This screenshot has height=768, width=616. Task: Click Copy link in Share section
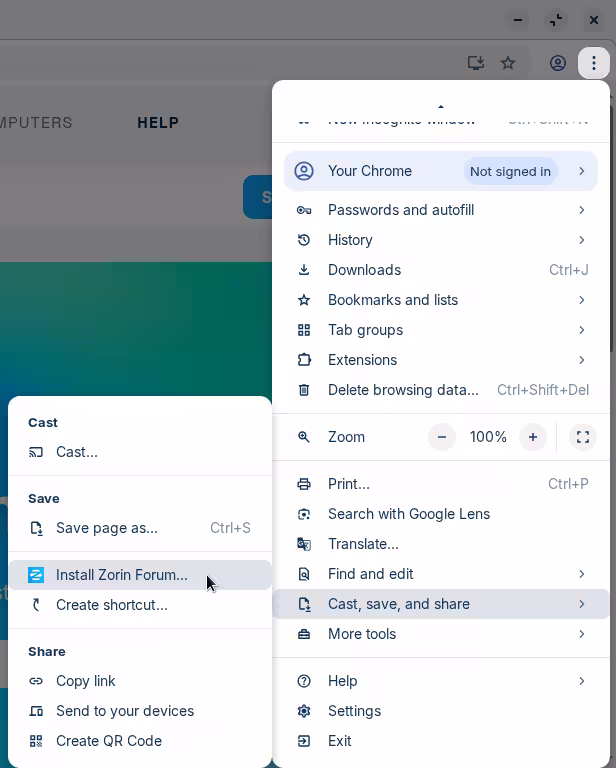pyautogui.click(x=85, y=681)
